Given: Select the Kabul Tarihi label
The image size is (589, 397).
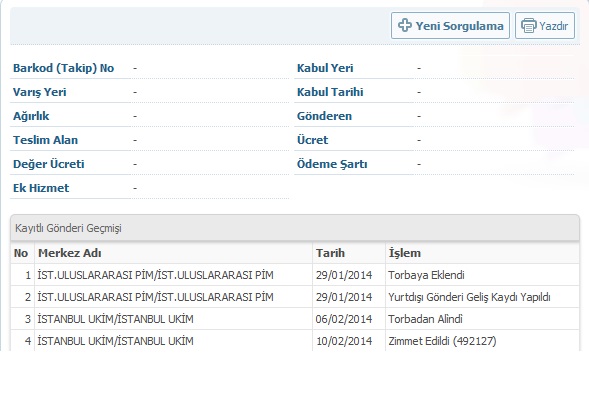Looking at the screenshot, I should pos(330,92).
